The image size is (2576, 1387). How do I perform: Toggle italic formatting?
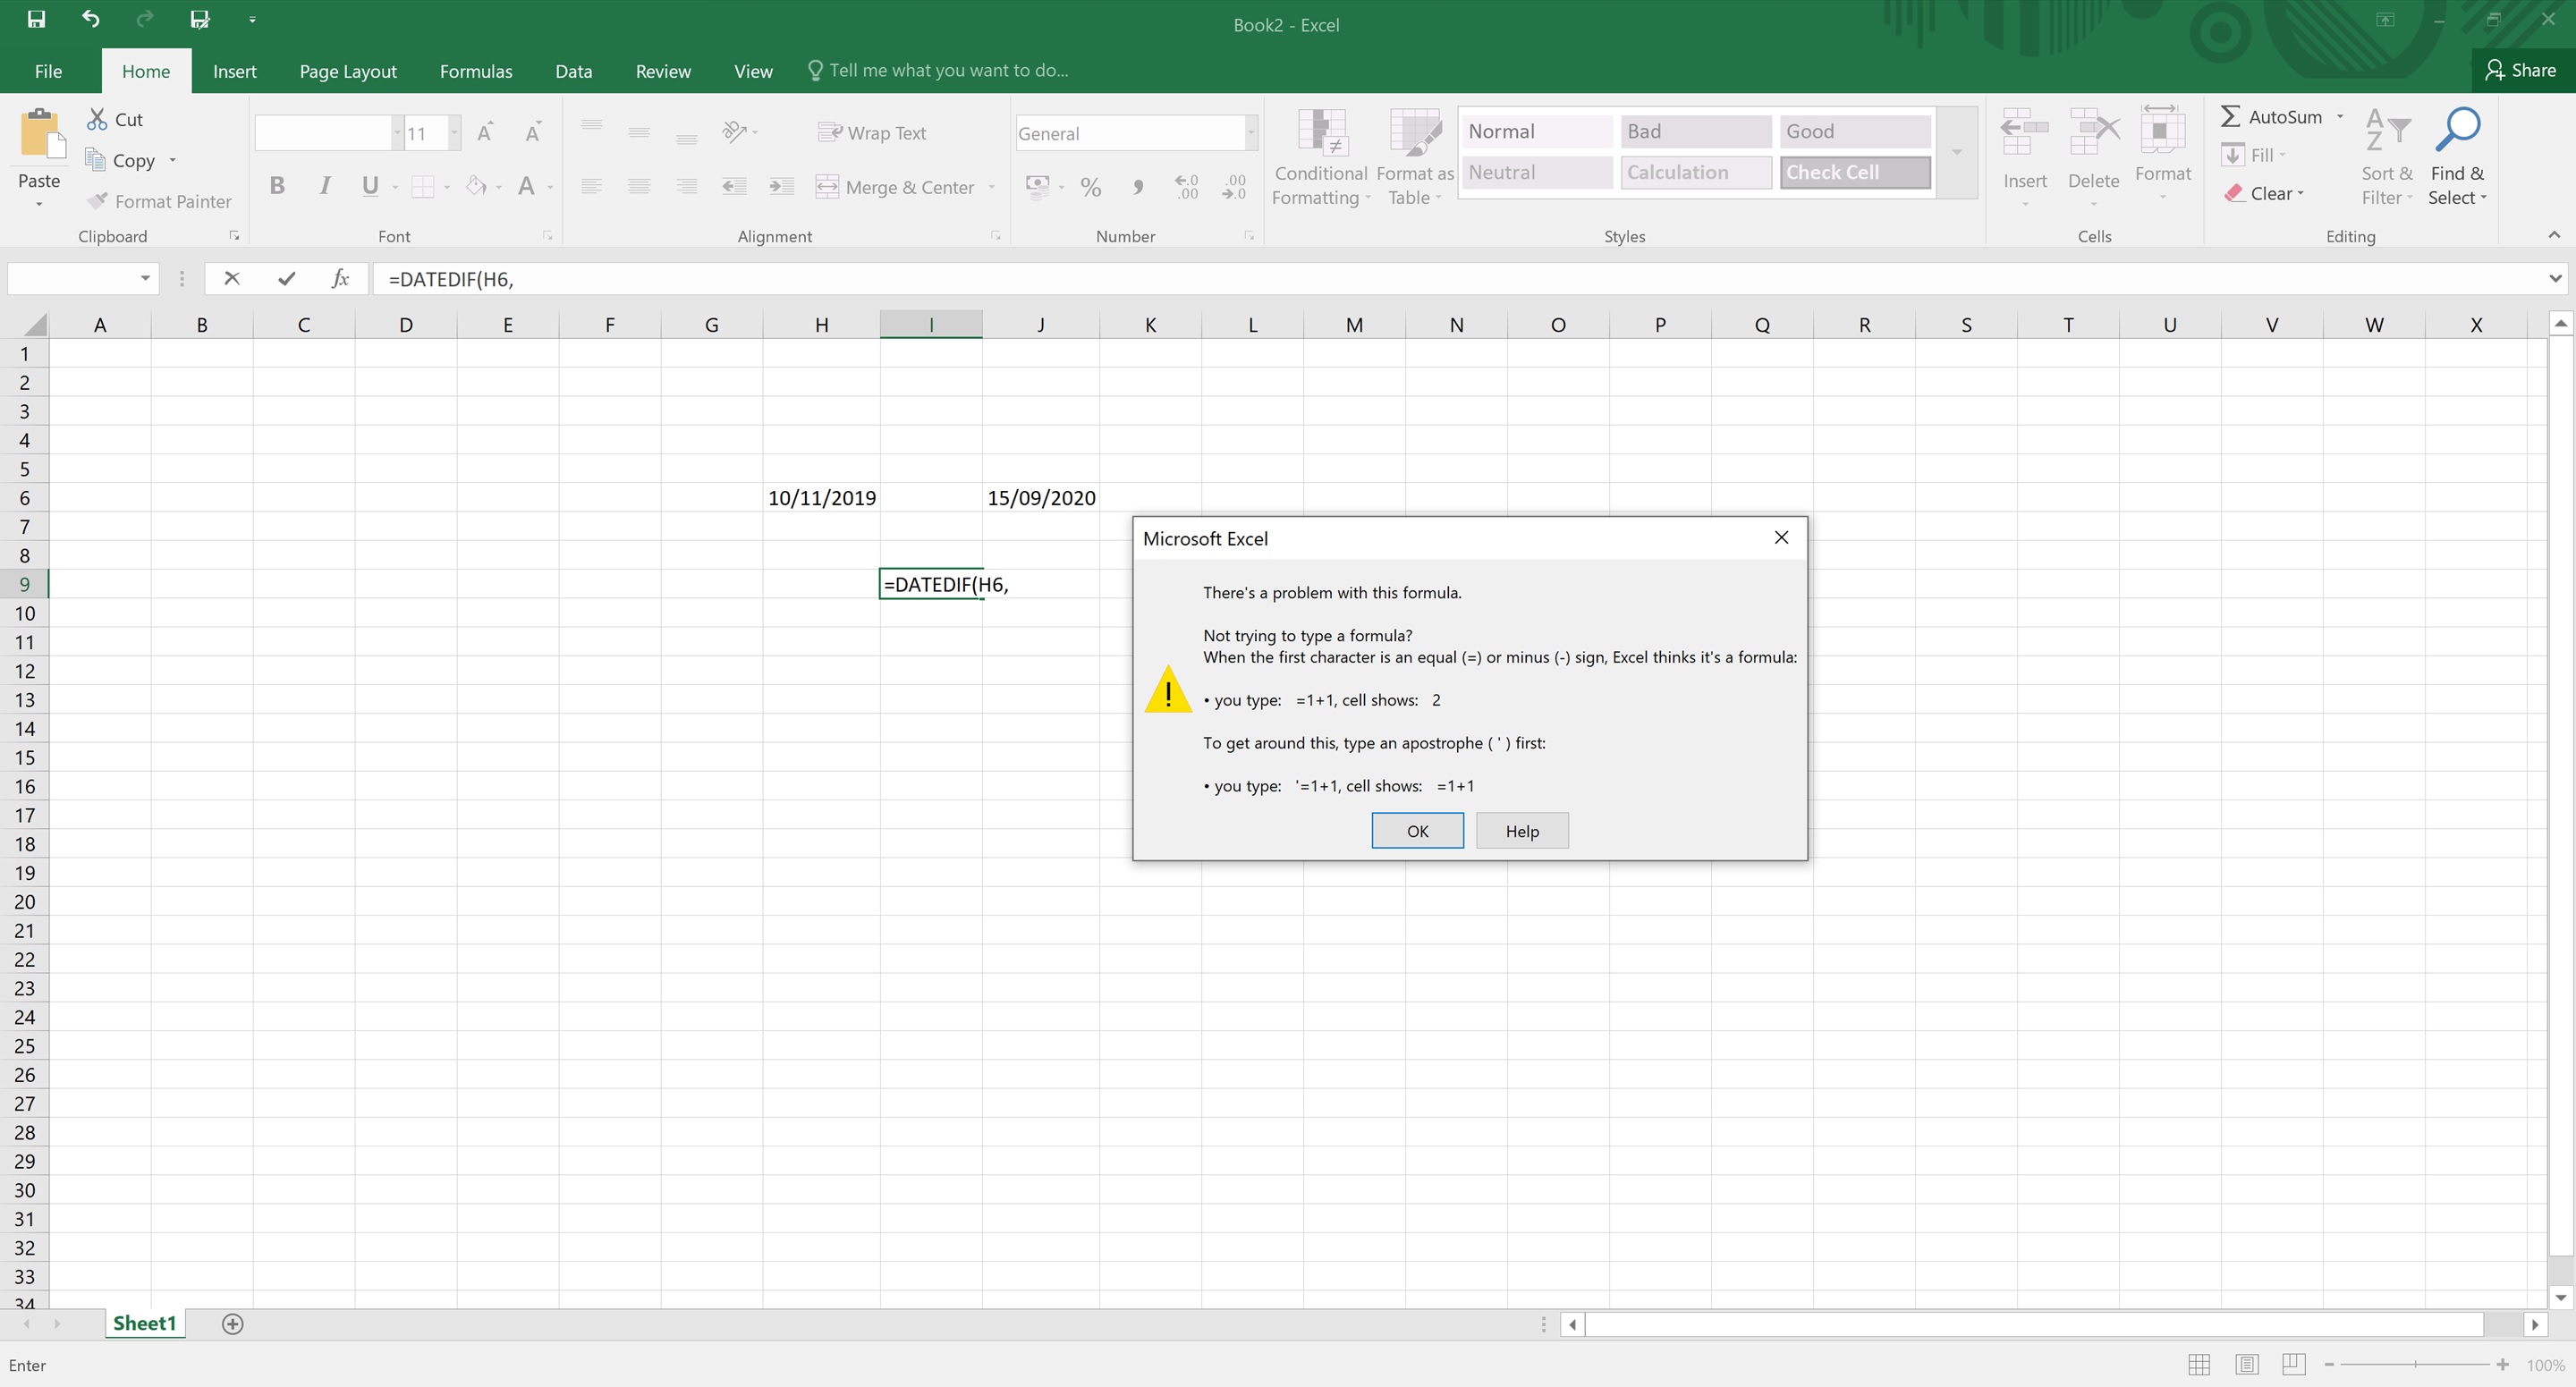[x=324, y=186]
